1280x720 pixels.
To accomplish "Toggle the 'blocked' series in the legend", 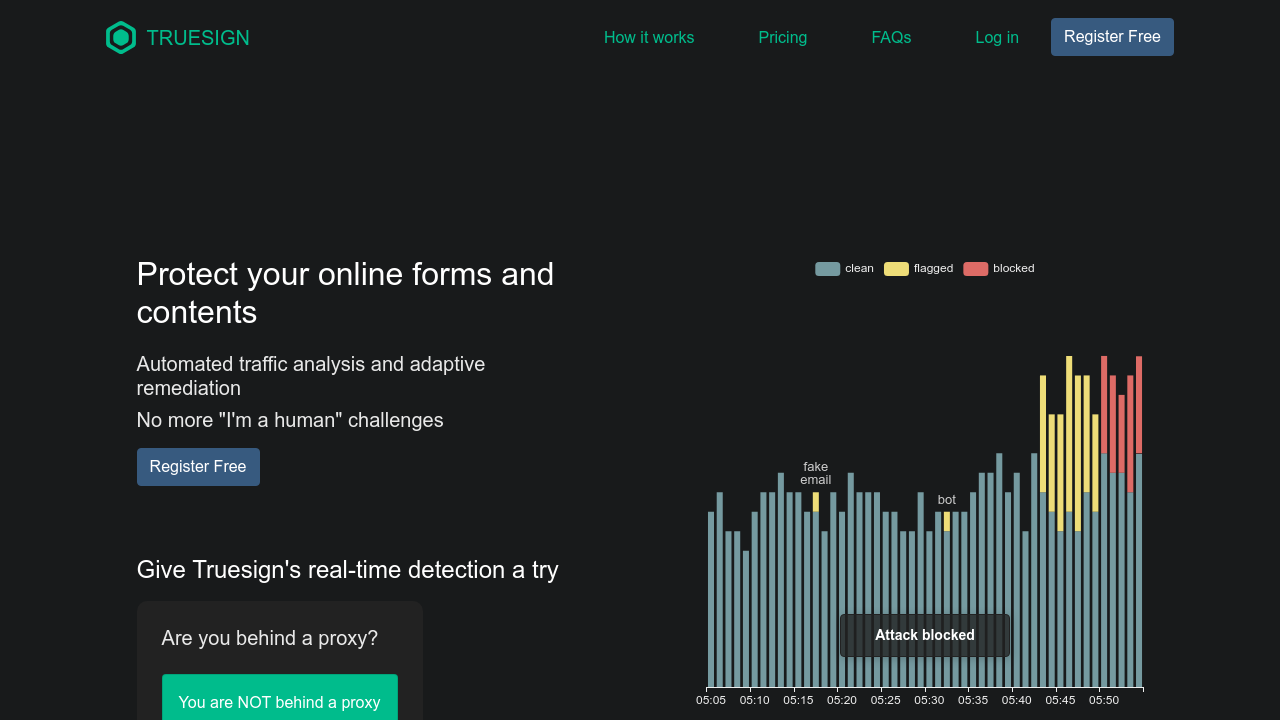I will pyautogui.click(x=1013, y=268).
